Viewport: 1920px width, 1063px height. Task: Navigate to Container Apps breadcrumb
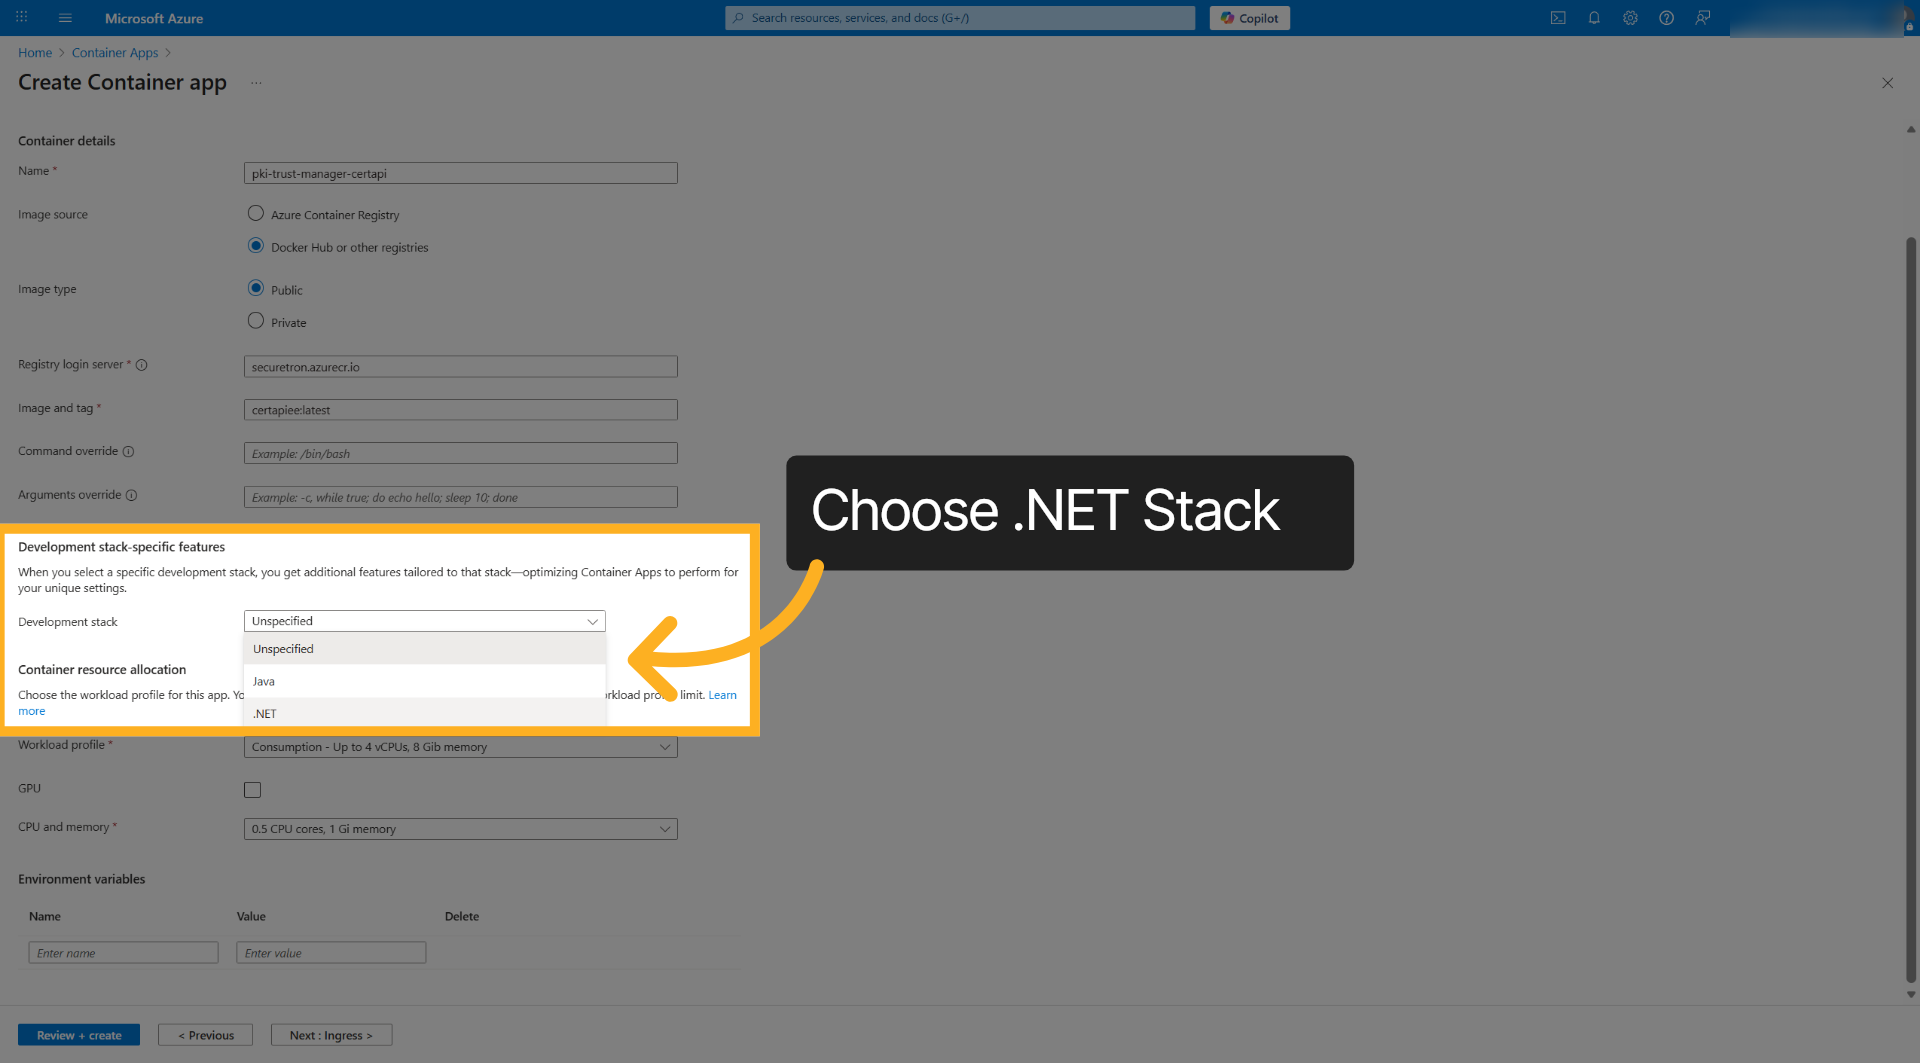pyautogui.click(x=114, y=52)
